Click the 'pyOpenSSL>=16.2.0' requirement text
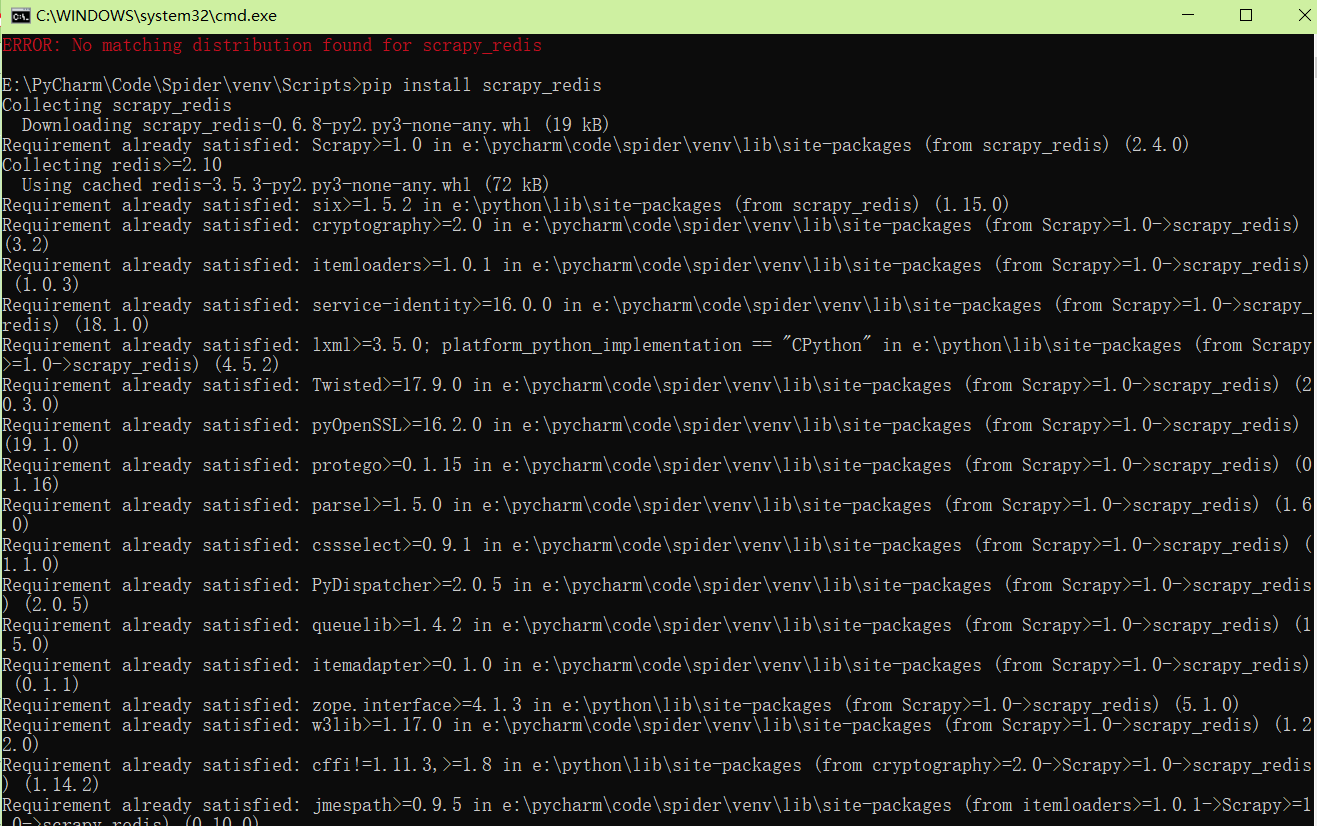Image resolution: width=1317 pixels, height=826 pixels. (397, 425)
